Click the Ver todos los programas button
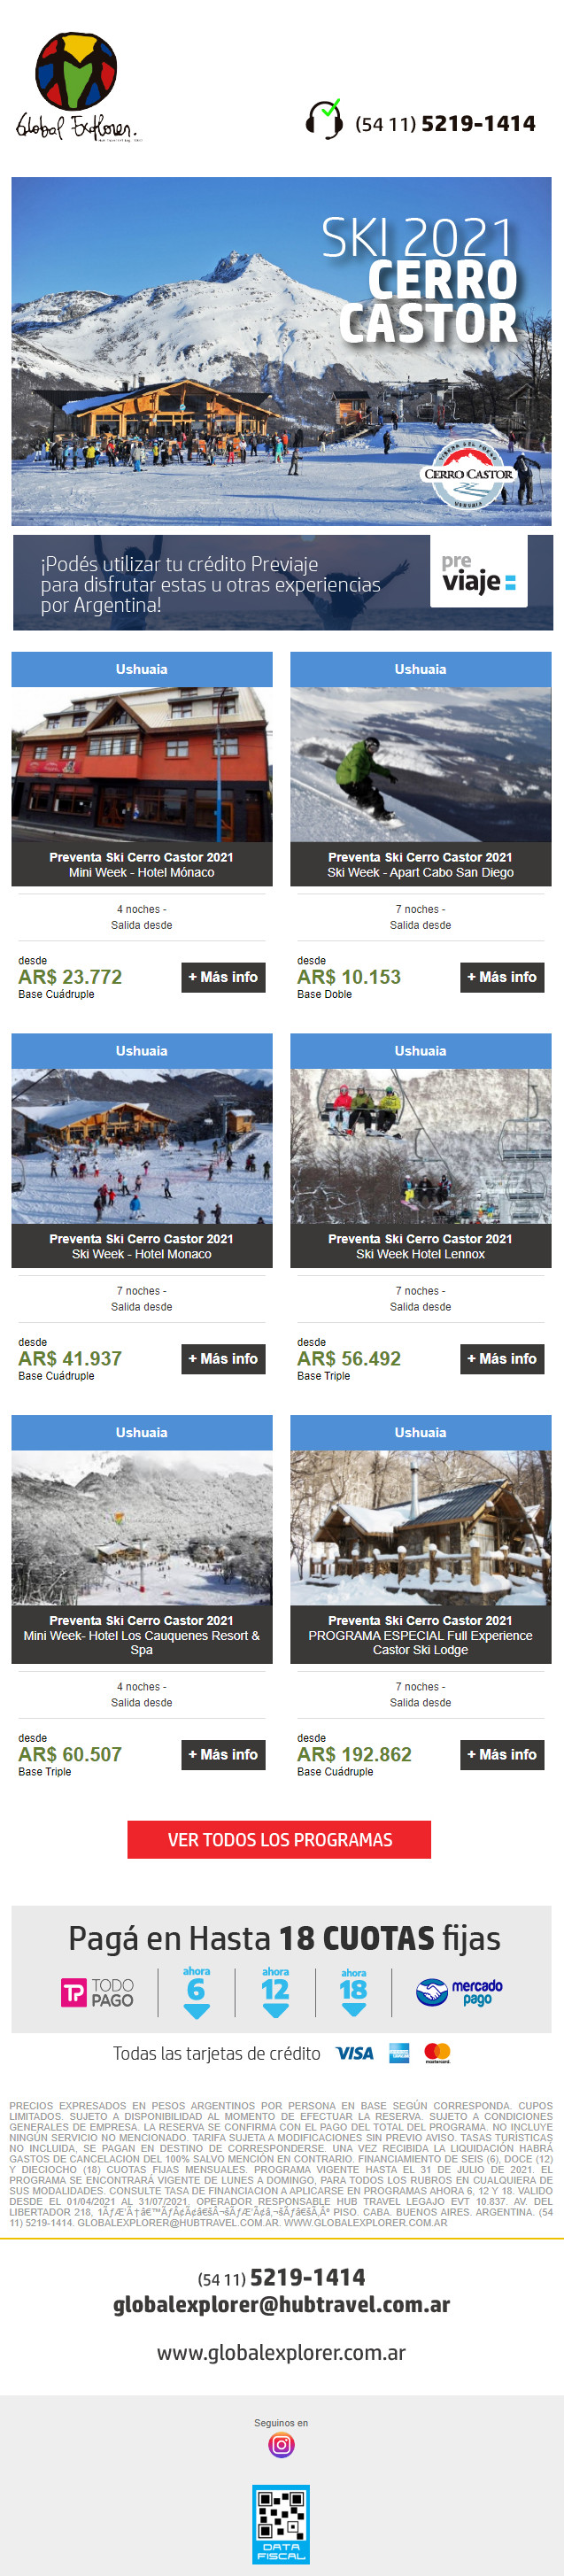The image size is (564, 2576). tap(279, 1839)
